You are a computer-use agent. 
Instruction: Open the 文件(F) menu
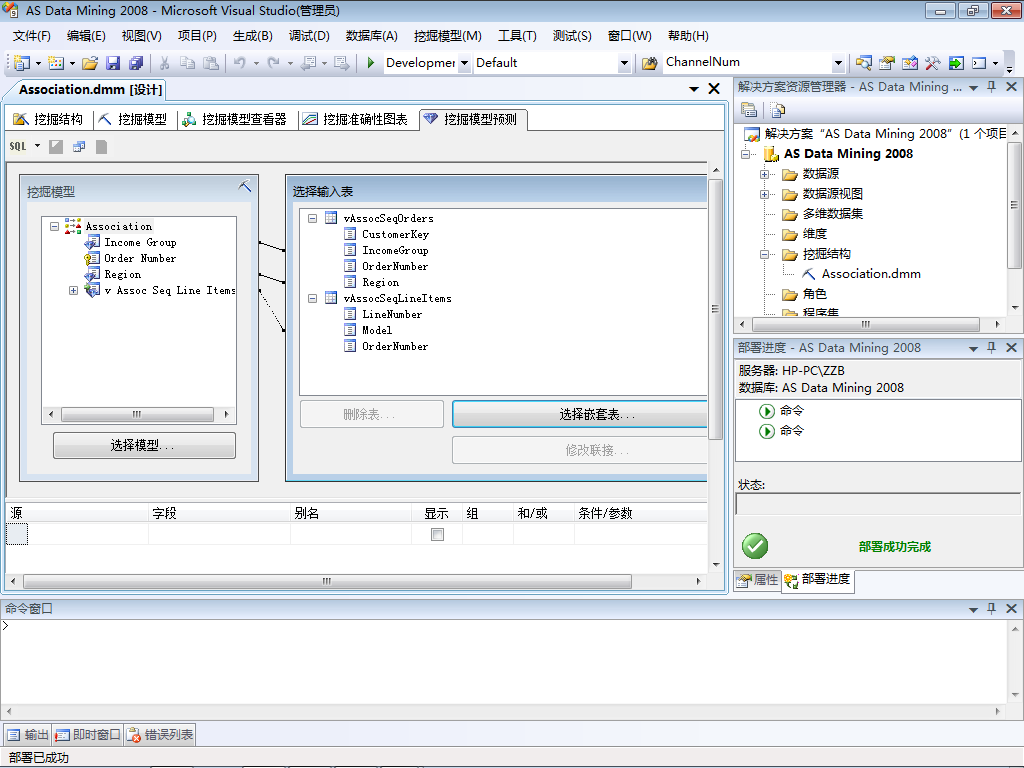[x=31, y=36]
